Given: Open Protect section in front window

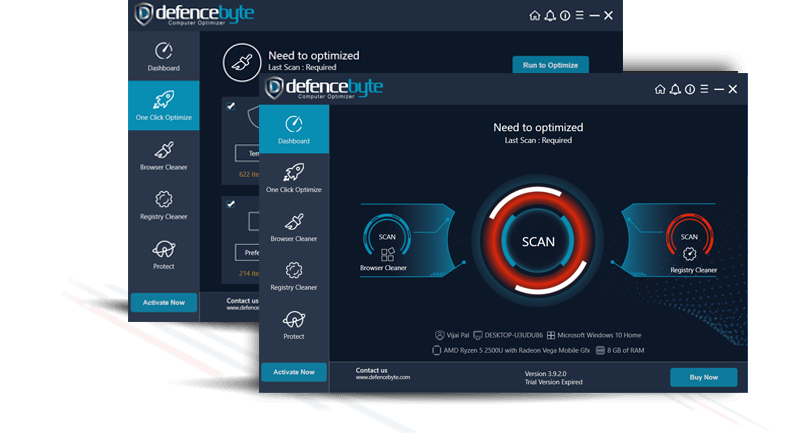Looking at the screenshot, I should pos(294,325).
